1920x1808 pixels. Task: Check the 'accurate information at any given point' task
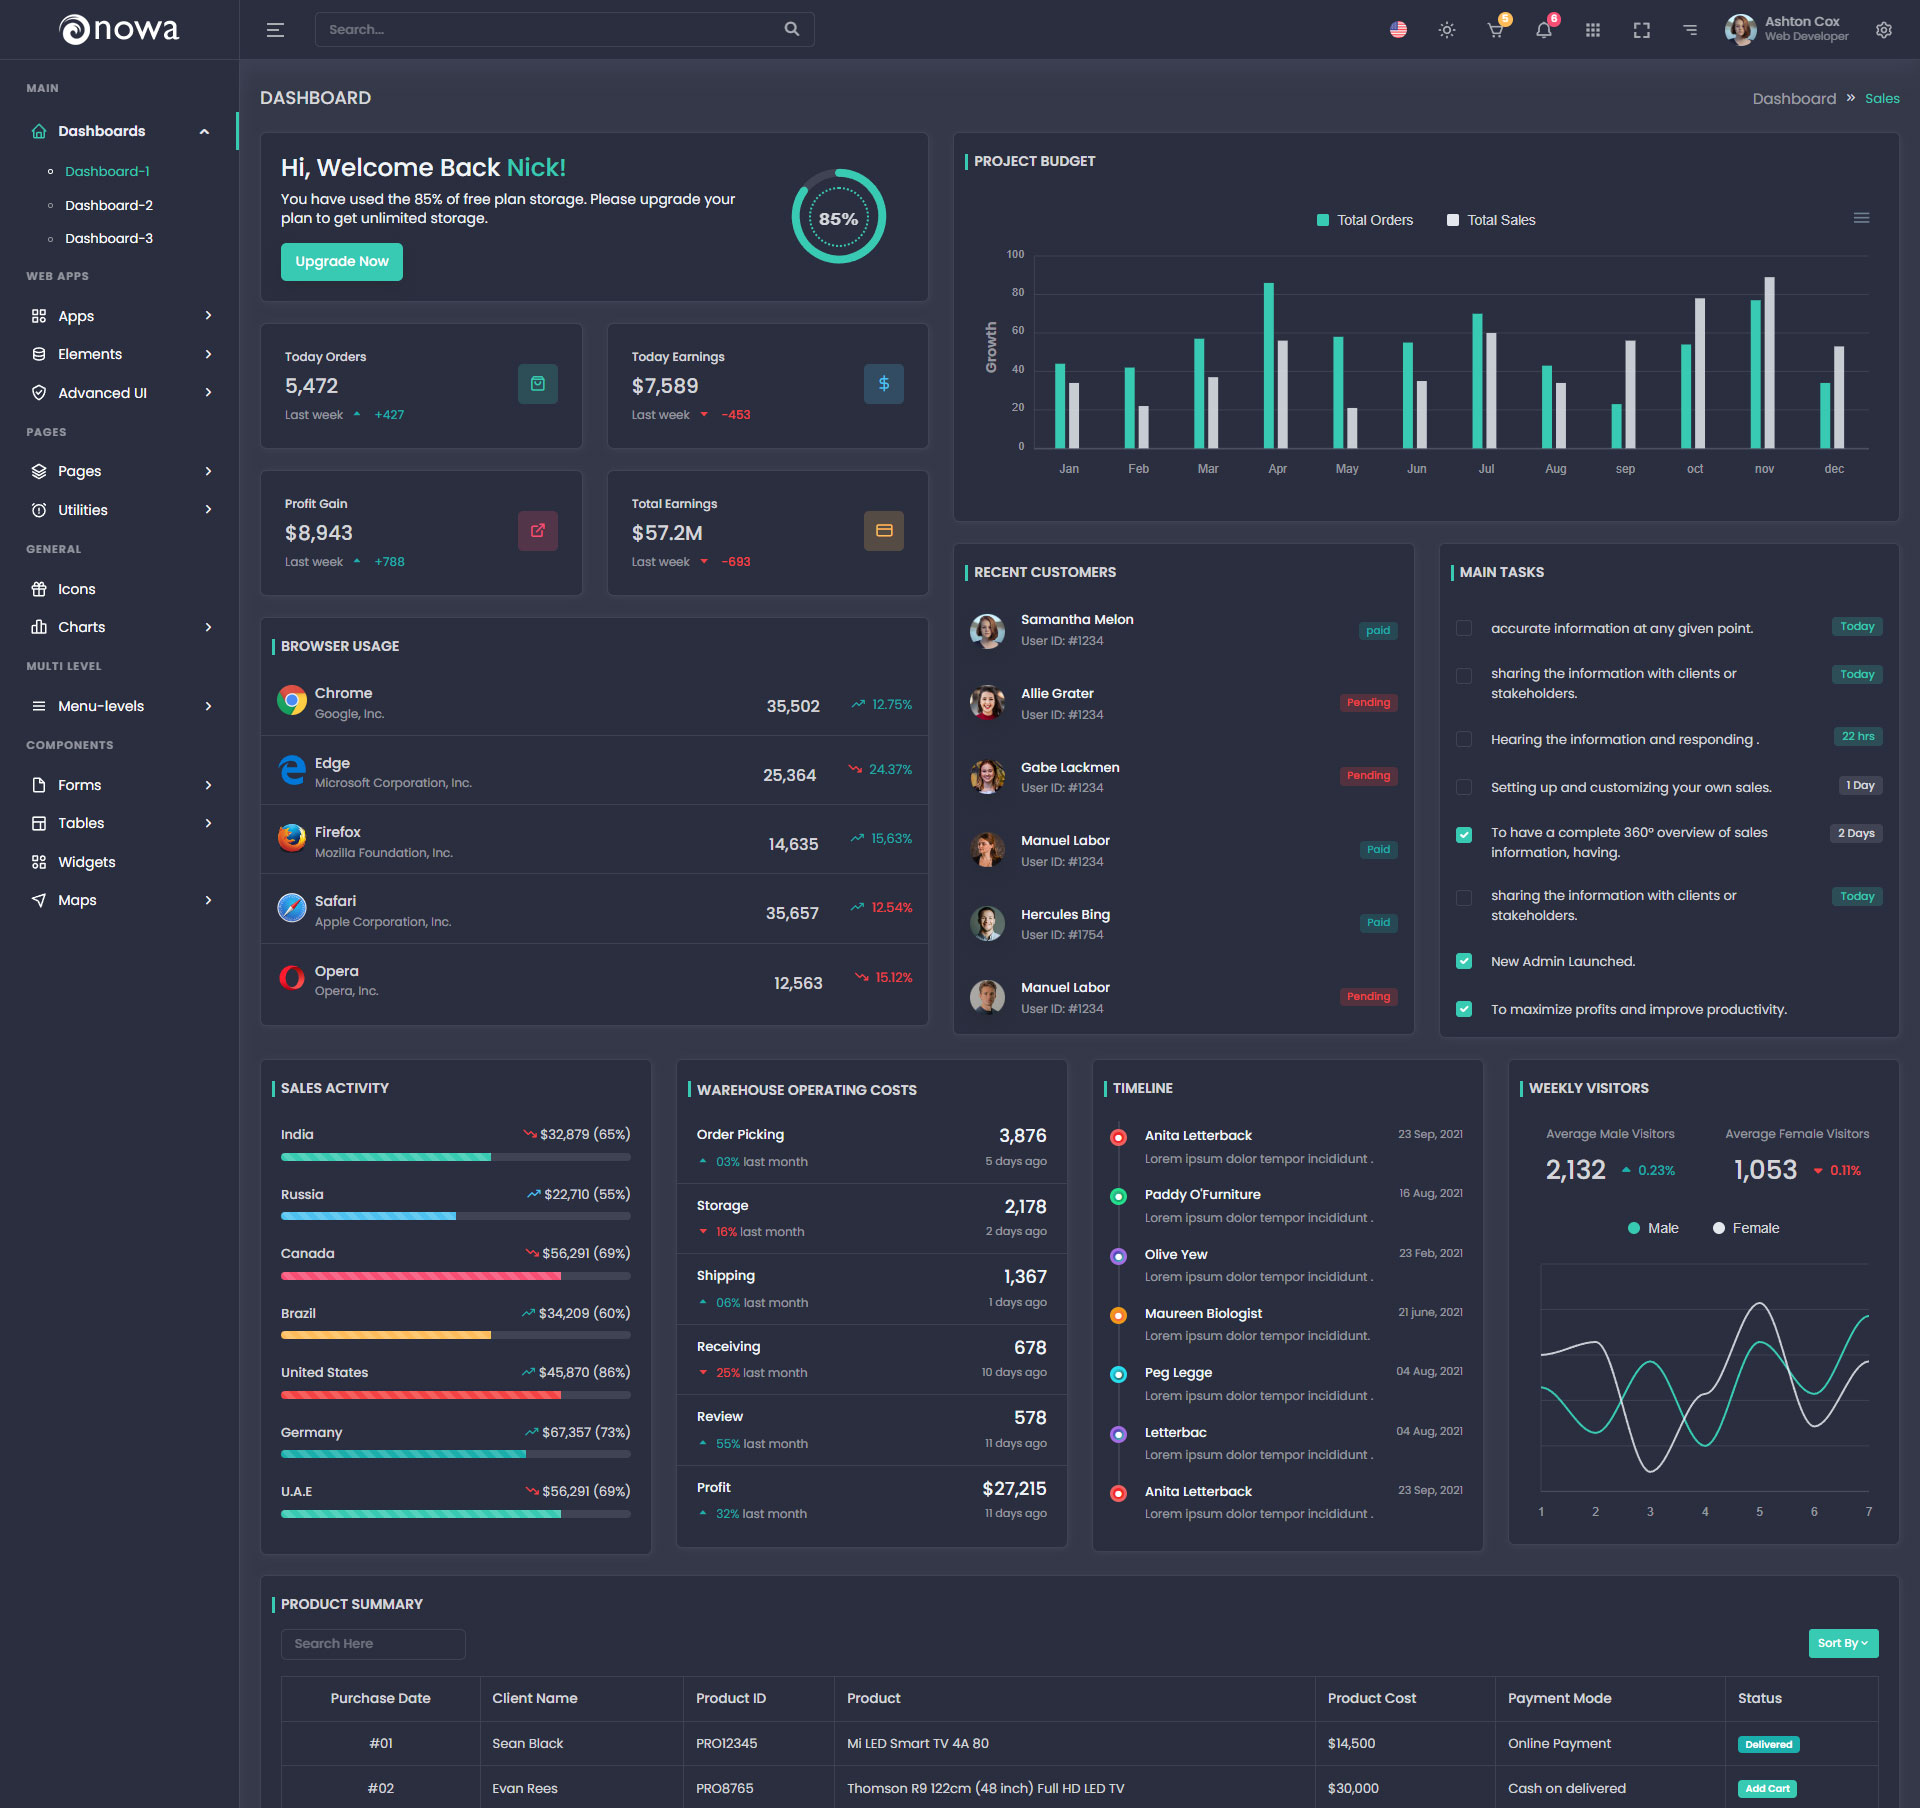[x=1464, y=628]
